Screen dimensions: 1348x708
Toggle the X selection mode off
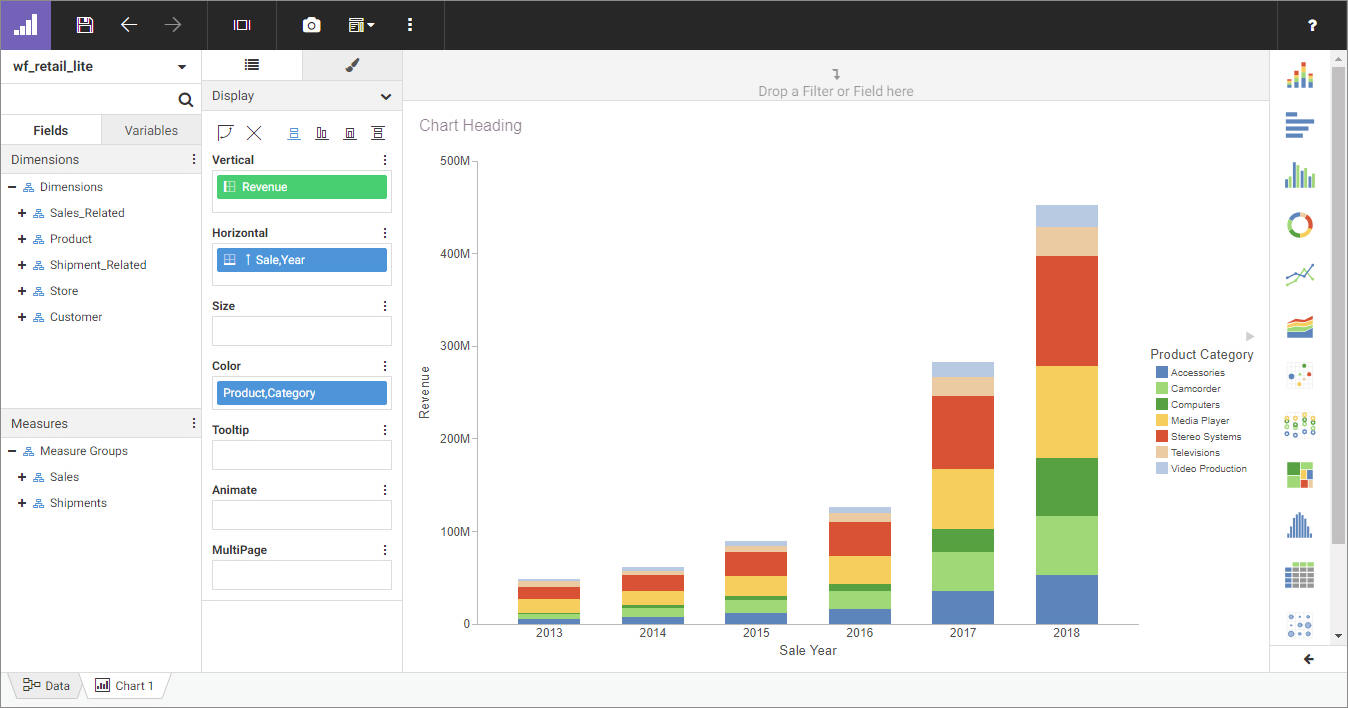point(253,132)
